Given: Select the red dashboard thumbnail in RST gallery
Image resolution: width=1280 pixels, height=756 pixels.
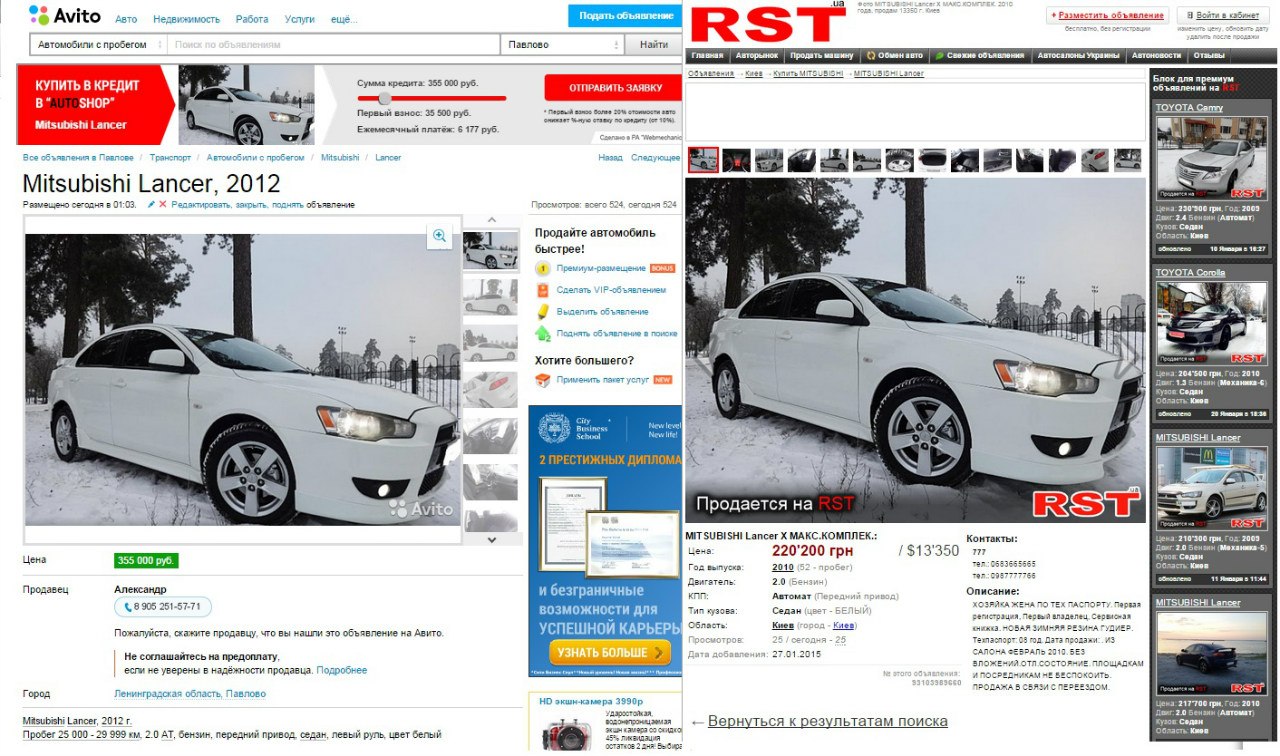Looking at the screenshot, I should coord(736,160).
